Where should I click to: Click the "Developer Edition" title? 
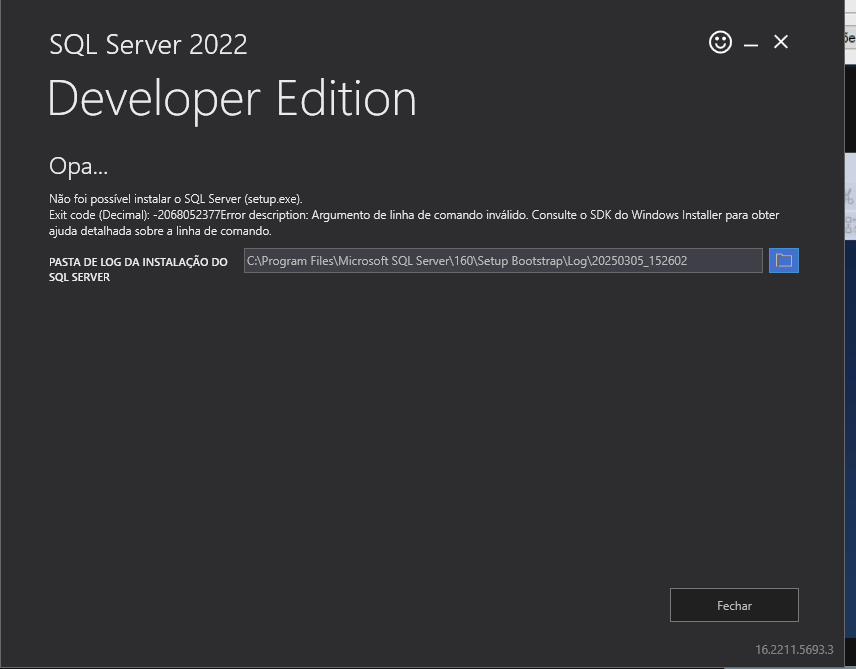coord(233,98)
